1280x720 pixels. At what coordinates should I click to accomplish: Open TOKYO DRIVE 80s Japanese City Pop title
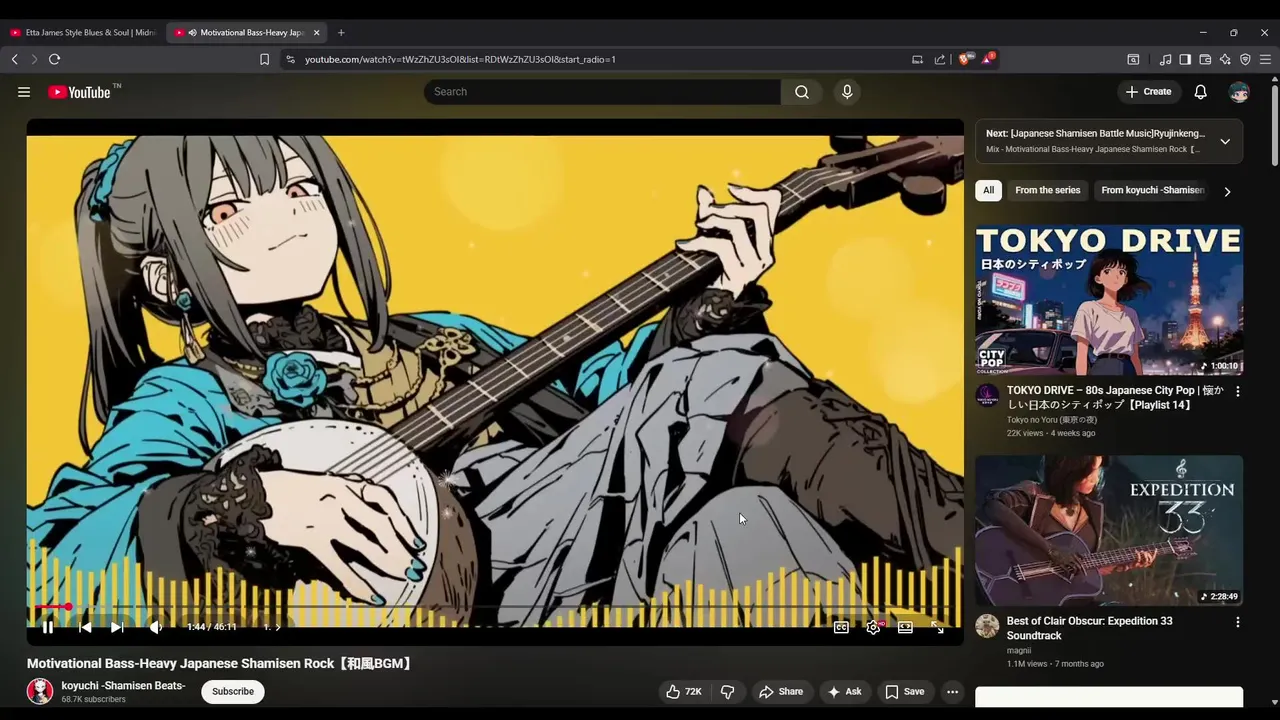pos(1115,398)
